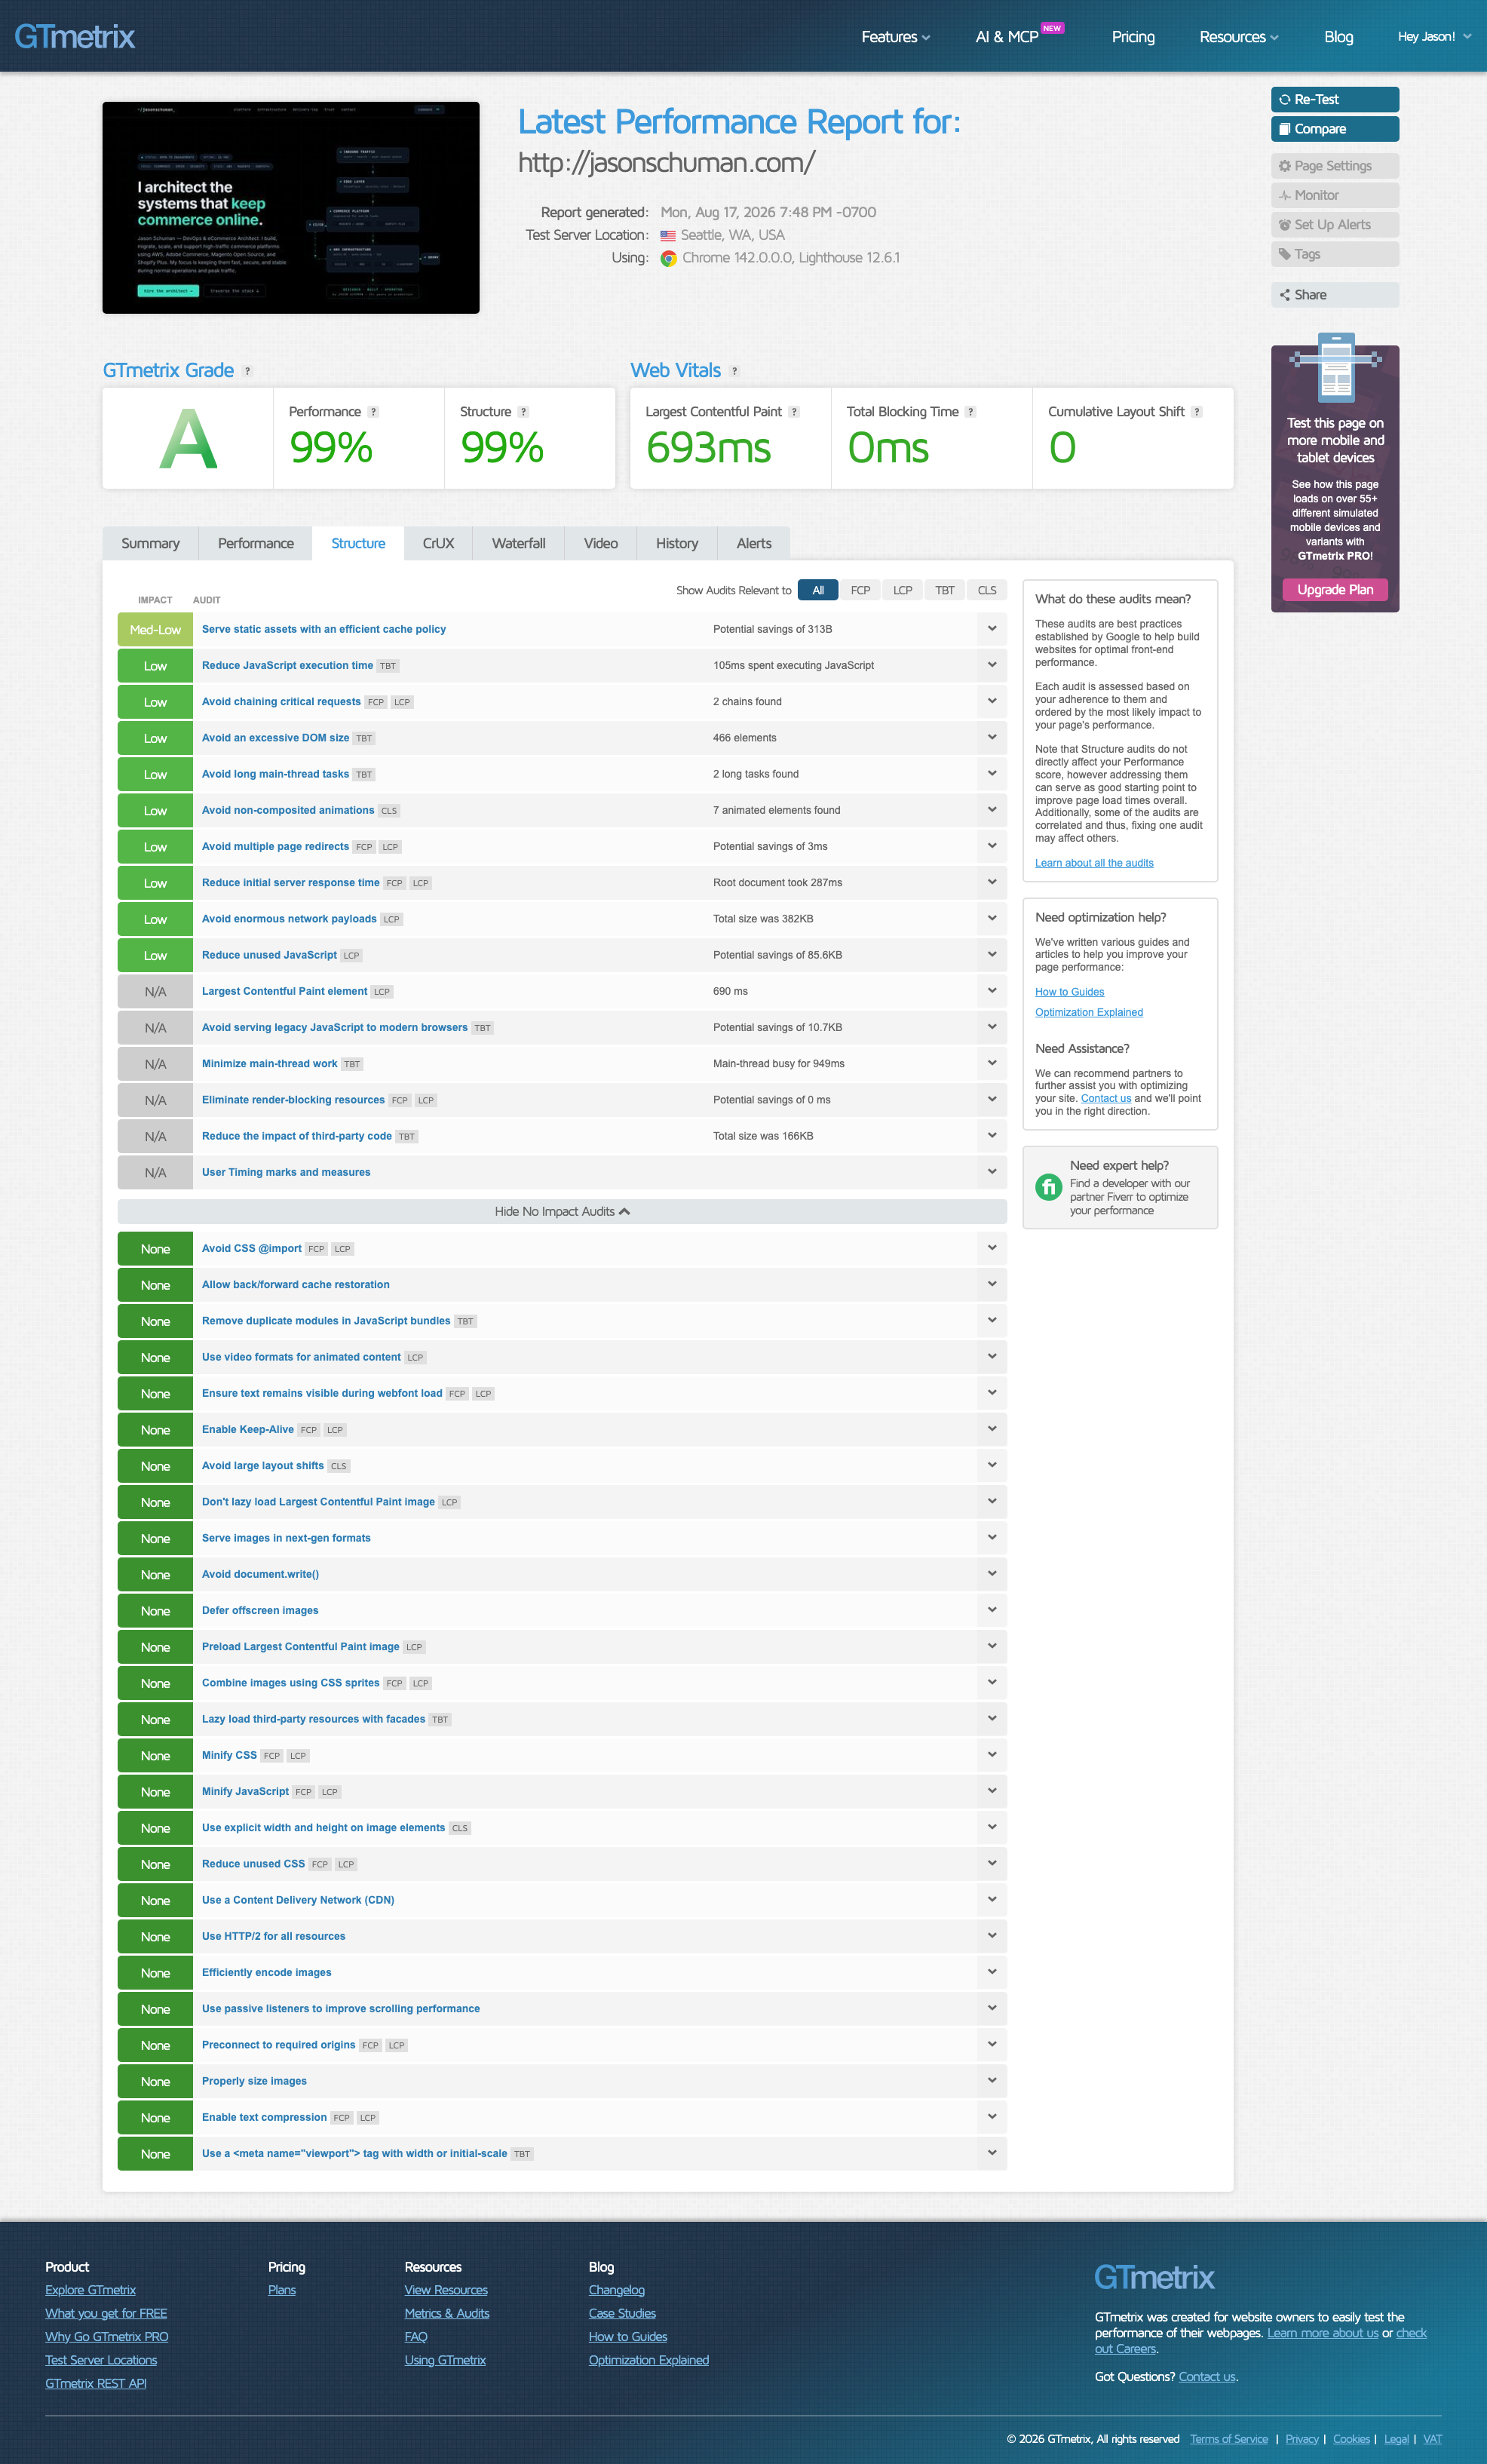Open footer Terms of Service link
Viewport: 1487px width, 2464px height.
(1229, 2439)
